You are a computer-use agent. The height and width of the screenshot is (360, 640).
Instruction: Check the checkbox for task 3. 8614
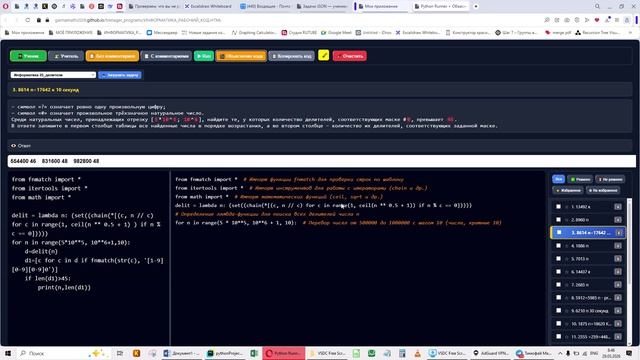click(x=559, y=232)
